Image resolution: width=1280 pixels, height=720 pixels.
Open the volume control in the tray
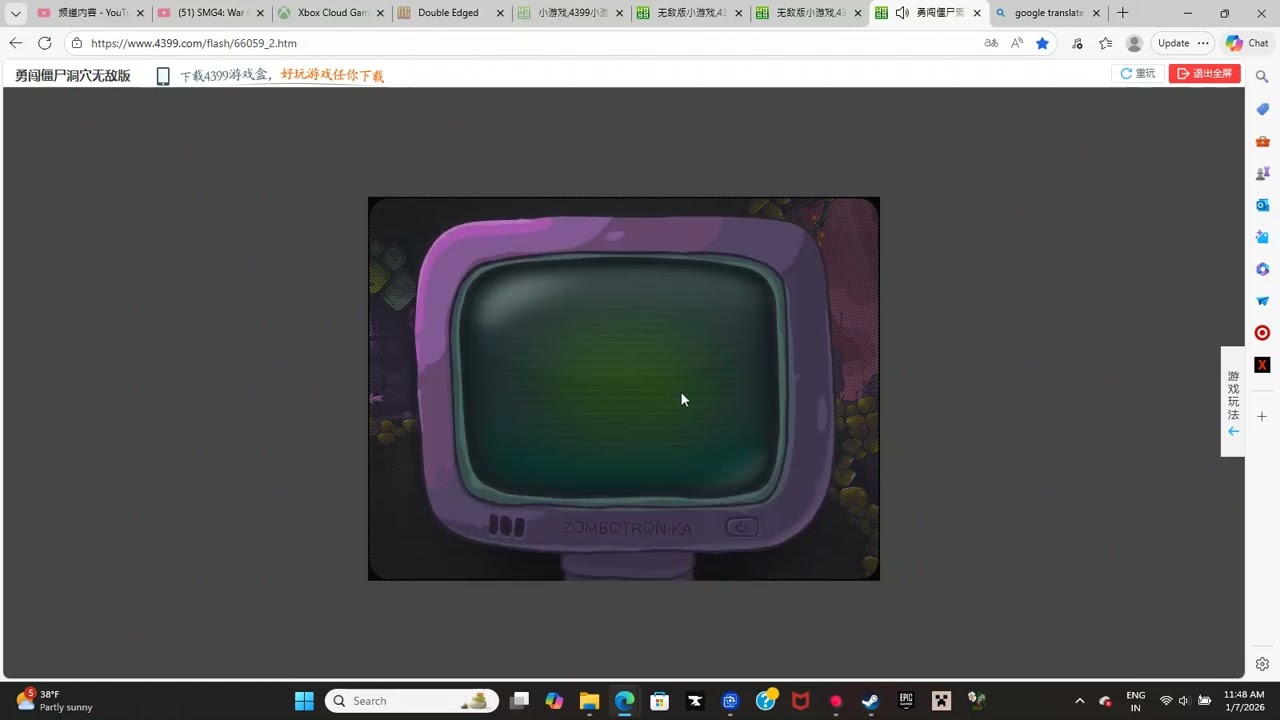[1184, 701]
